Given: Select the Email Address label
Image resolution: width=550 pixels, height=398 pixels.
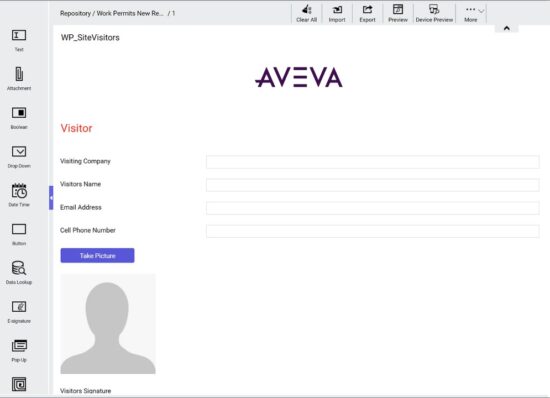Looking at the screenshot, I should click(x=81, y=207).
